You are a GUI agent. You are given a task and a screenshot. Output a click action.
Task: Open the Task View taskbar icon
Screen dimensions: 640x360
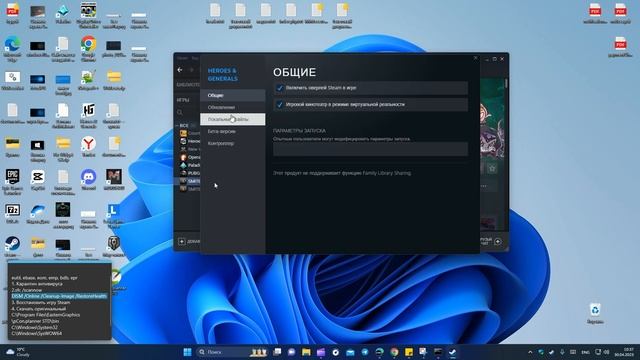click(x=277, y=352)
